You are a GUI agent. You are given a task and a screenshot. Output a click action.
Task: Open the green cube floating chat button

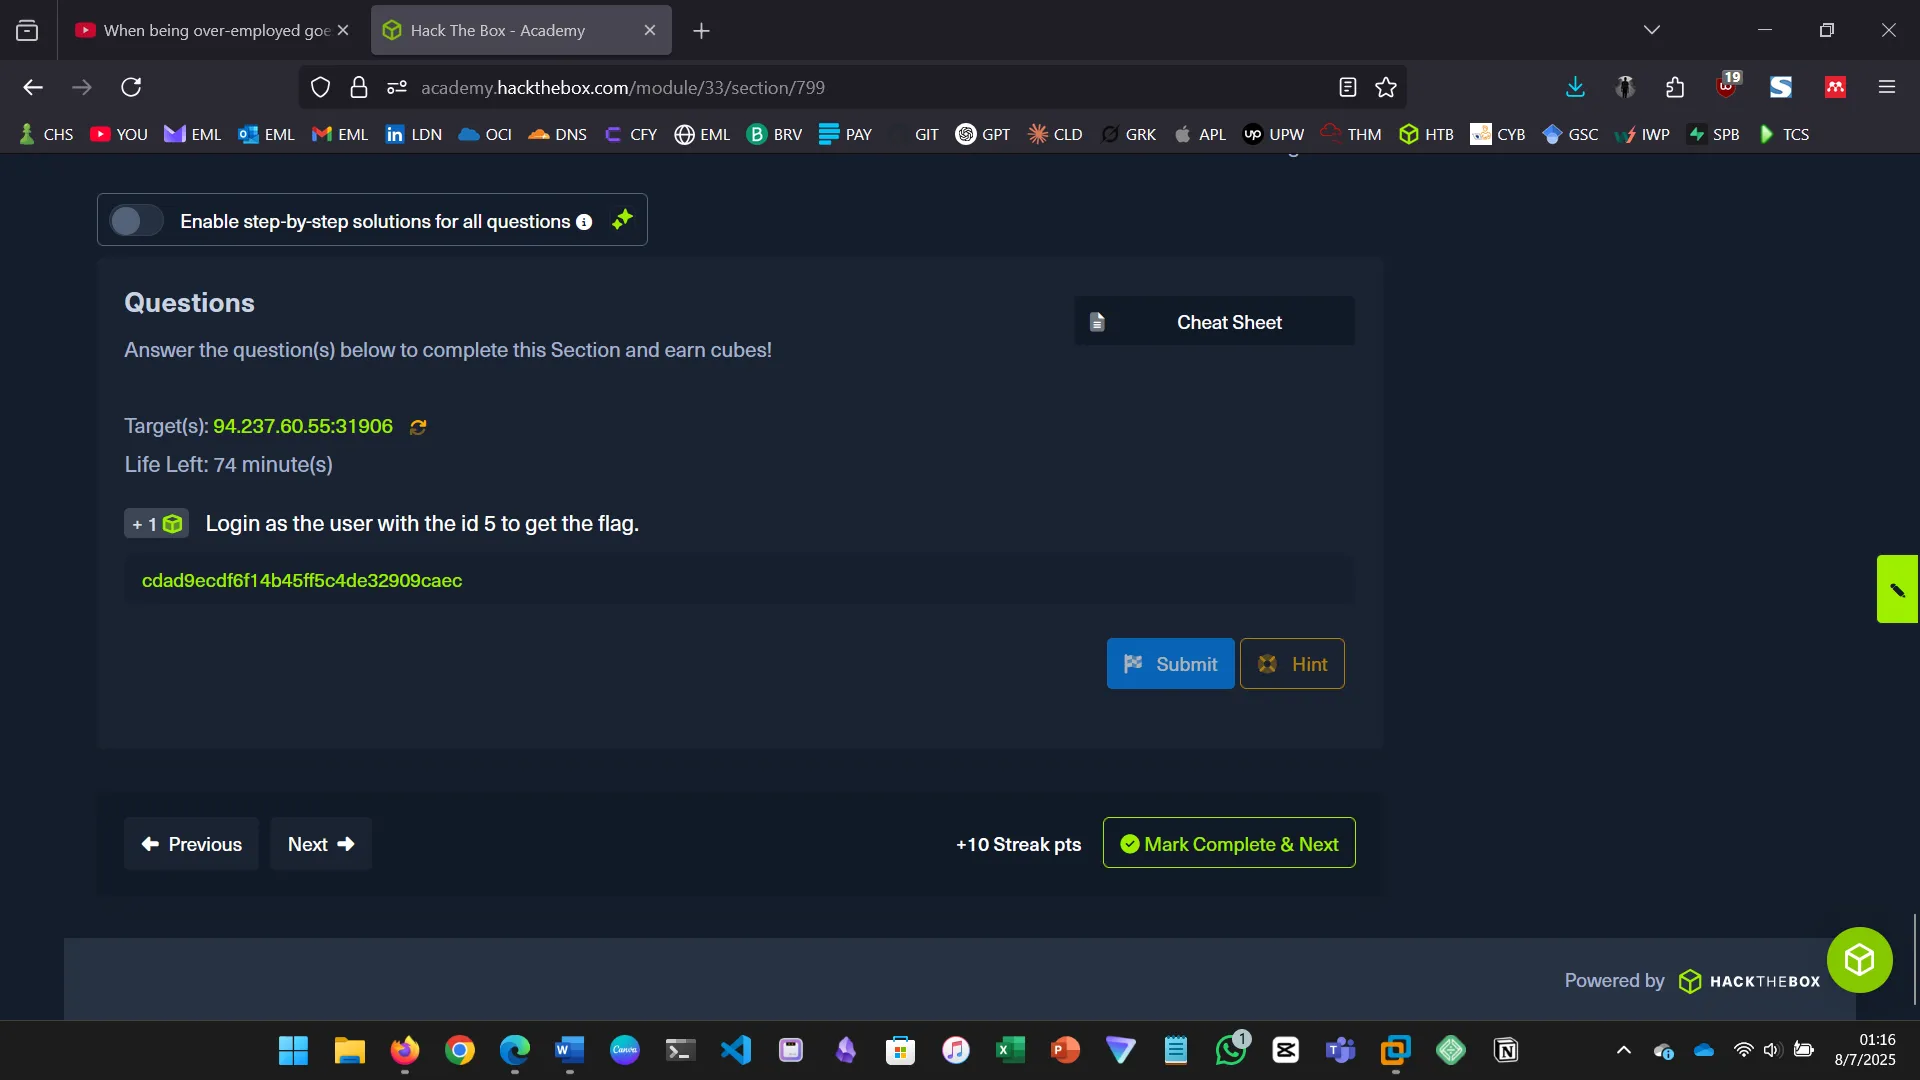click(1859, 960)
